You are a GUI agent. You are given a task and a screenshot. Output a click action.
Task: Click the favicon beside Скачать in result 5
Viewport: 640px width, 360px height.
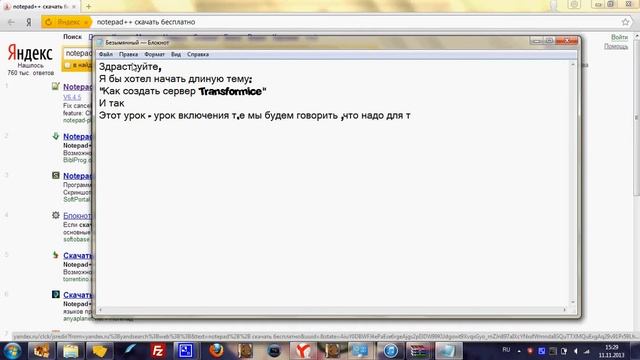tap(56, 255)
